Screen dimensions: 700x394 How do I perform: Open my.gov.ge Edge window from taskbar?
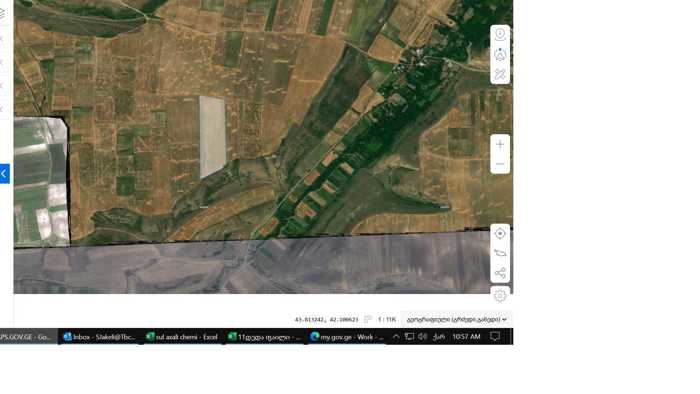click(347, 337)
